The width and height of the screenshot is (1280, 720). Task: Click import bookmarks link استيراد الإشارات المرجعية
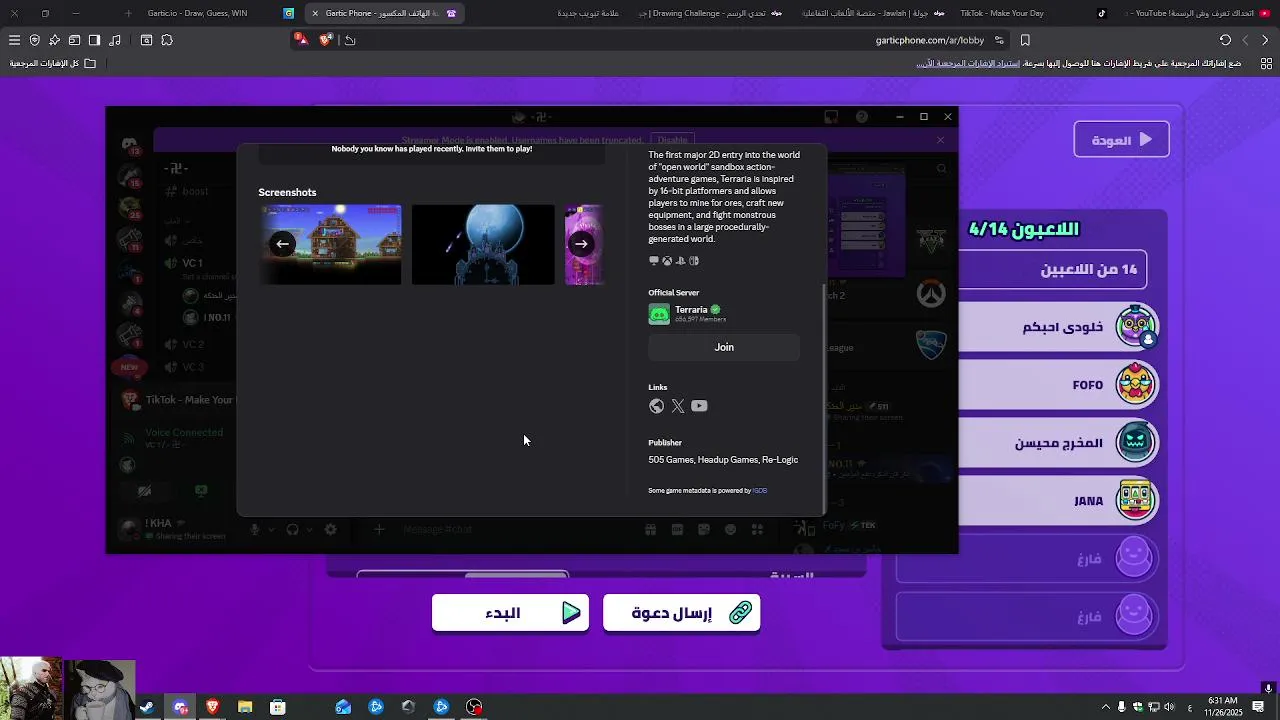point(968,63)
